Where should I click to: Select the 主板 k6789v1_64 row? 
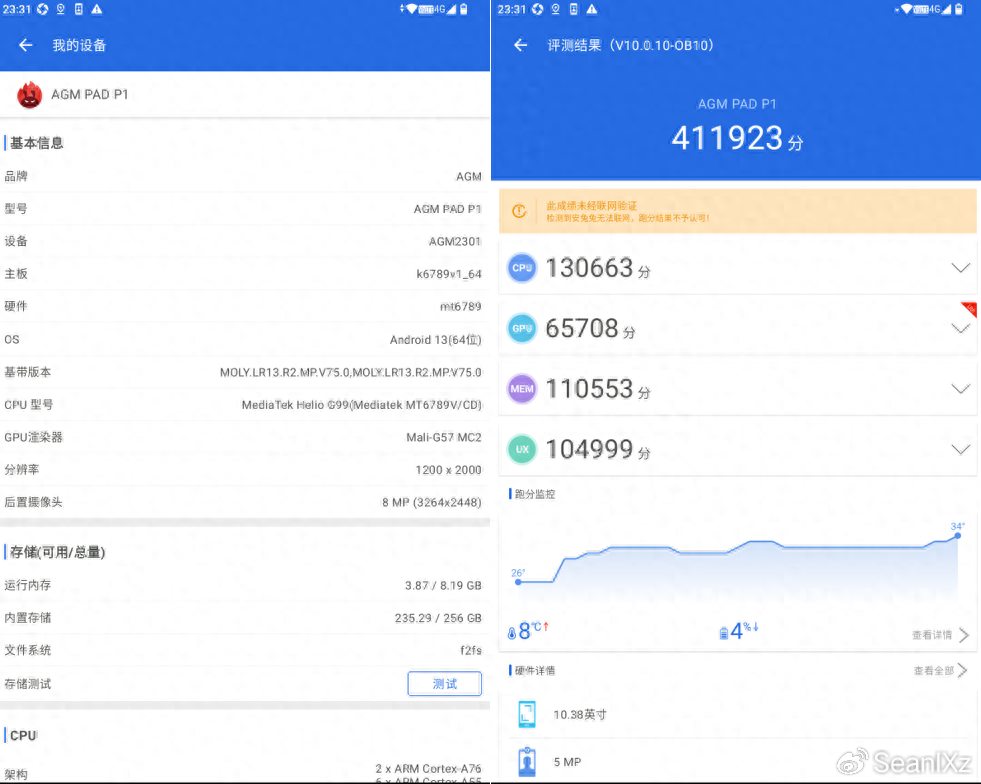[x=245, y=274]
